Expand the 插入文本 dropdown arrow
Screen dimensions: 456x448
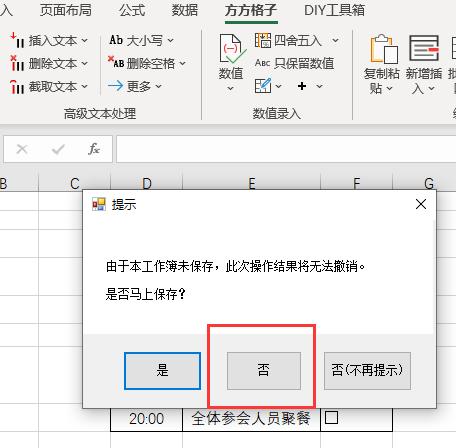click(84, 41)
